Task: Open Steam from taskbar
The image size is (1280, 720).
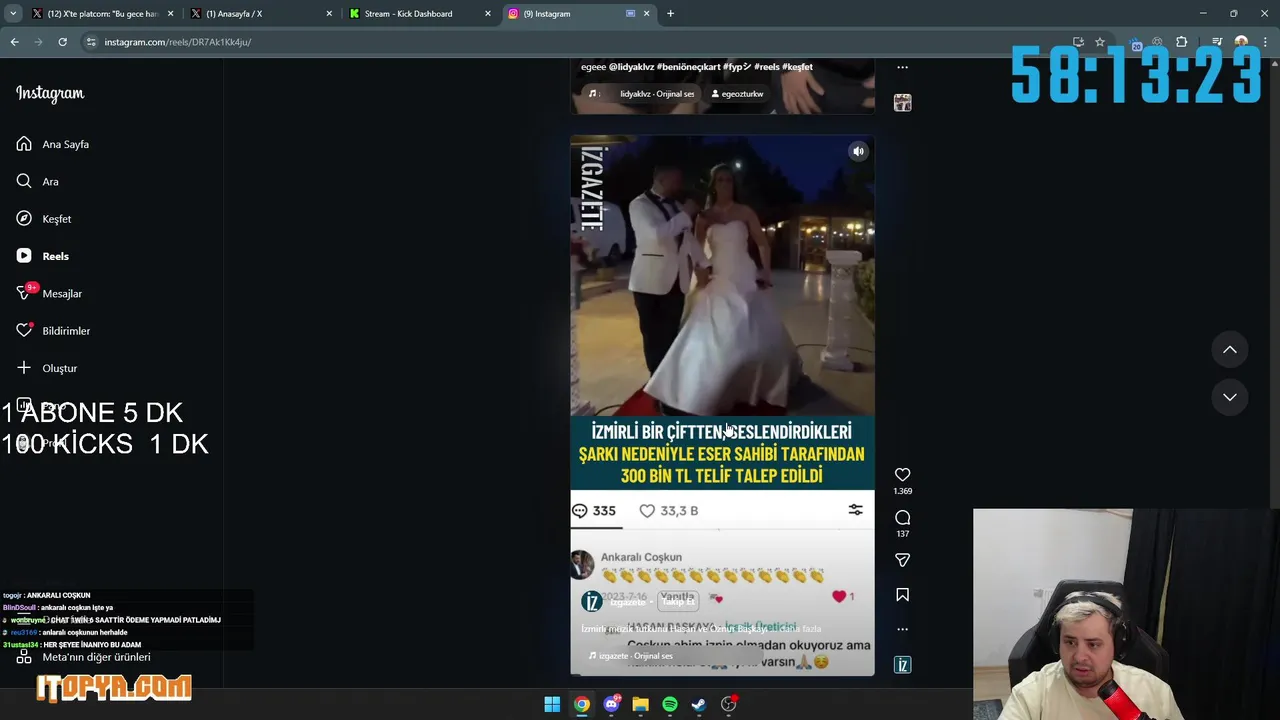Action: (699, 704)
